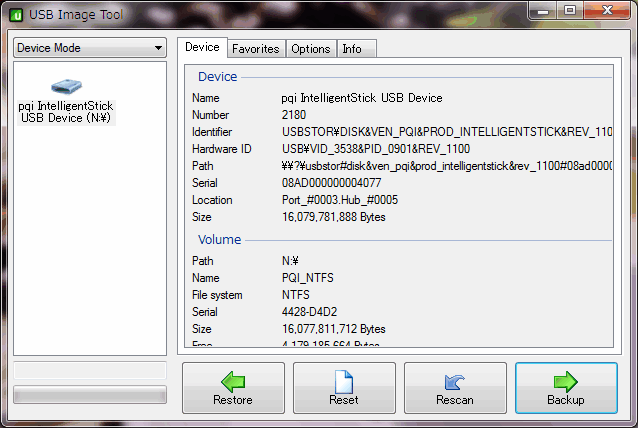Click the Rescan blue arrow icon
The image size is (638, 428).
[x=454, y=382]
